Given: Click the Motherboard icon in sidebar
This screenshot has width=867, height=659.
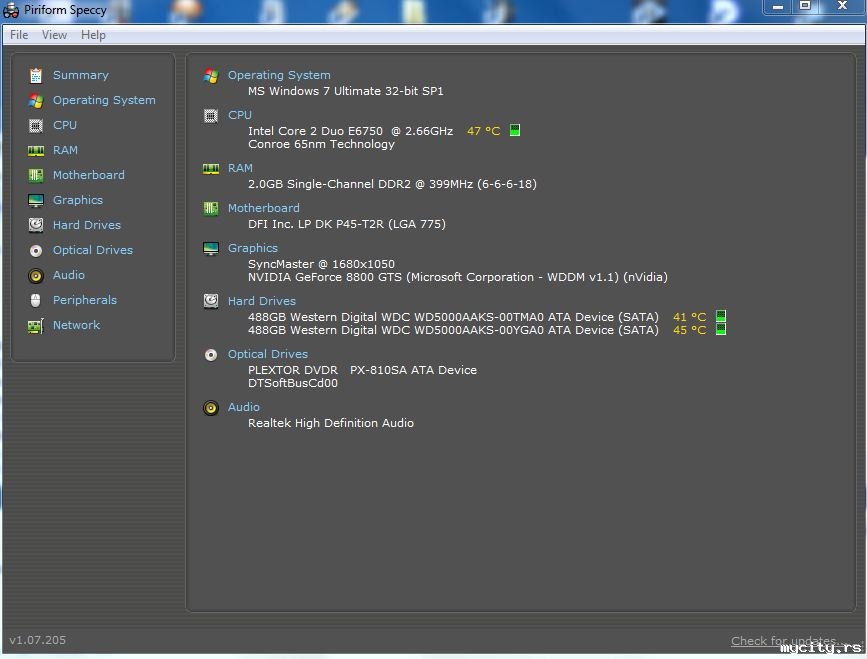Looking at the screenshot, I should tap(36, 175).
